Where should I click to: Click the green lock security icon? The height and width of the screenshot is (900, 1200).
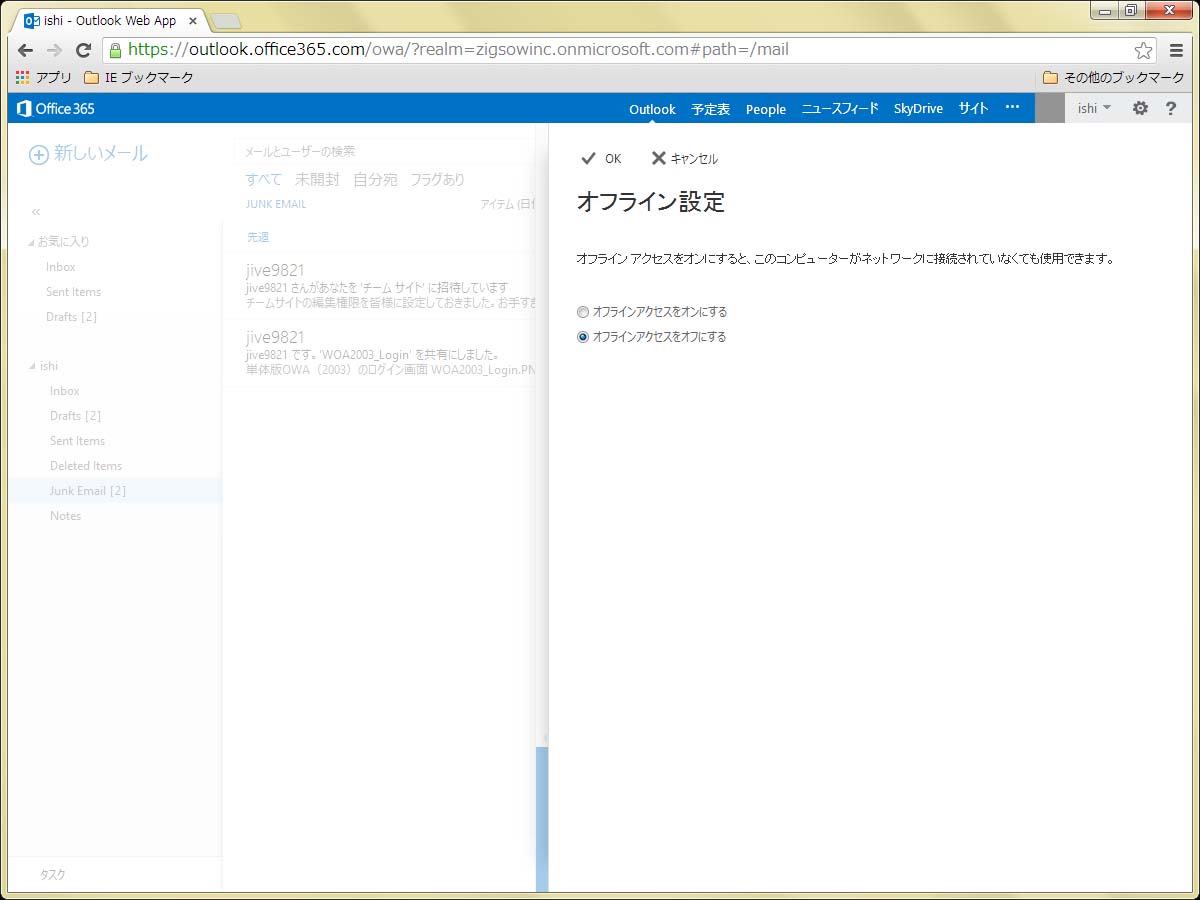click(115, 50)
